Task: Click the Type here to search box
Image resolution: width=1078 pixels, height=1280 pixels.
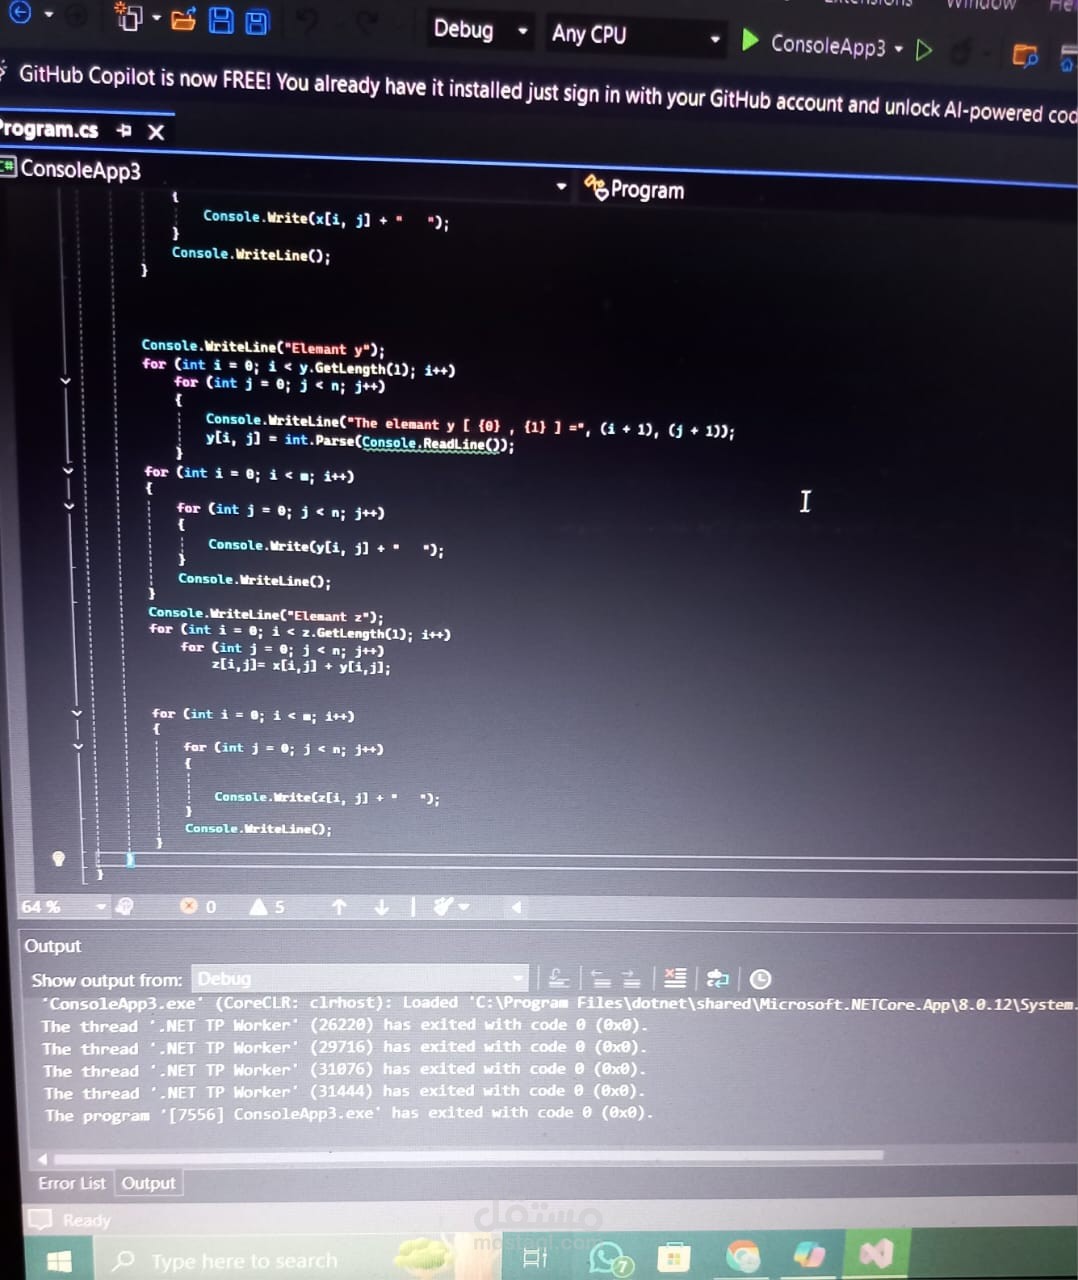Action: click(x=244, y=1261)
